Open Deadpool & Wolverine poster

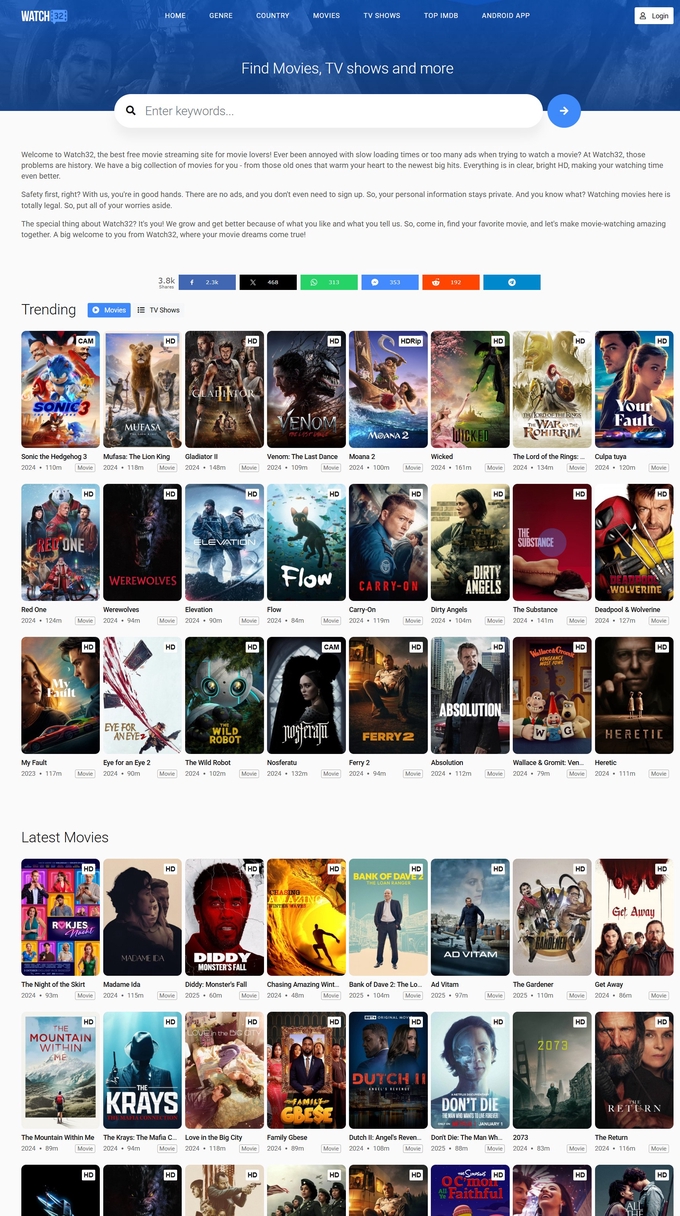click(x=634, y=542)
